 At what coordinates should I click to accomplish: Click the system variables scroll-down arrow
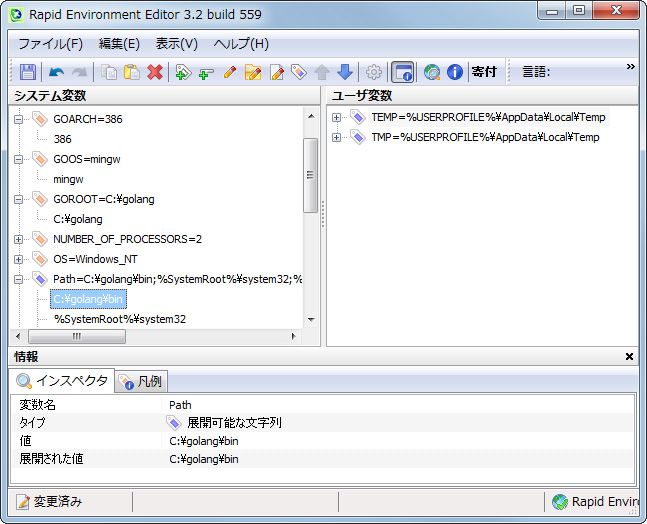point(311,320)
